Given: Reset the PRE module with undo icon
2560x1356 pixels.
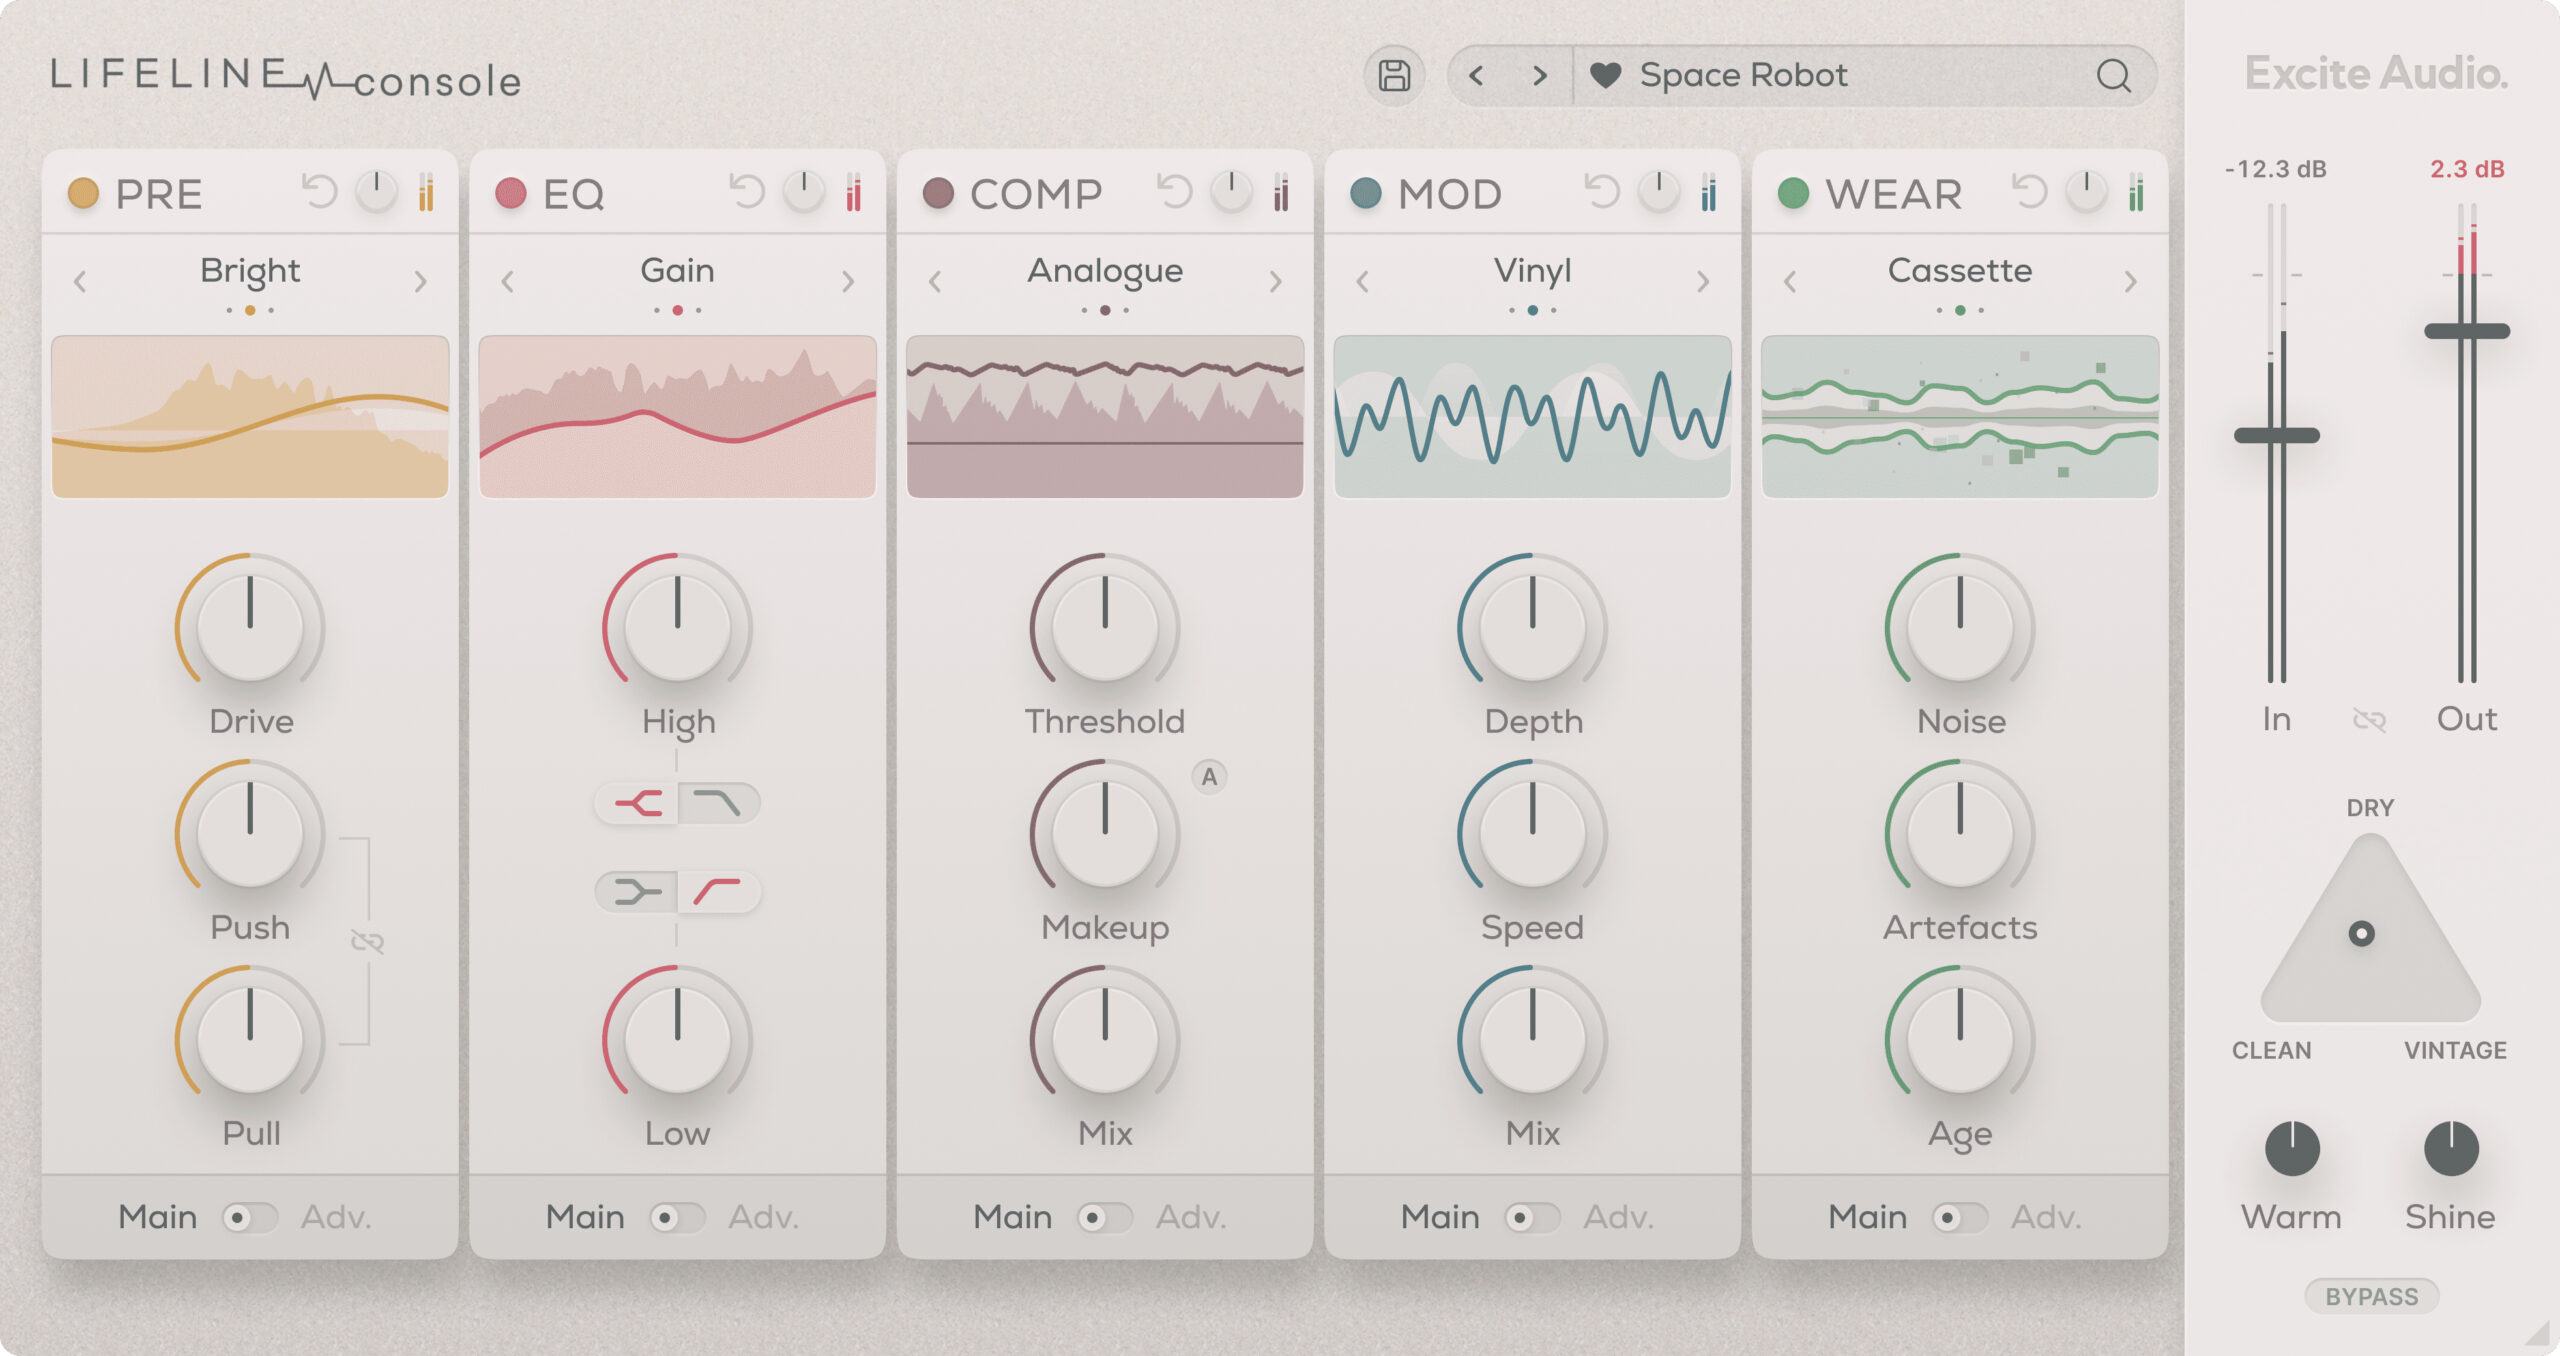Looking at the screenshot, I should (320, 192).
